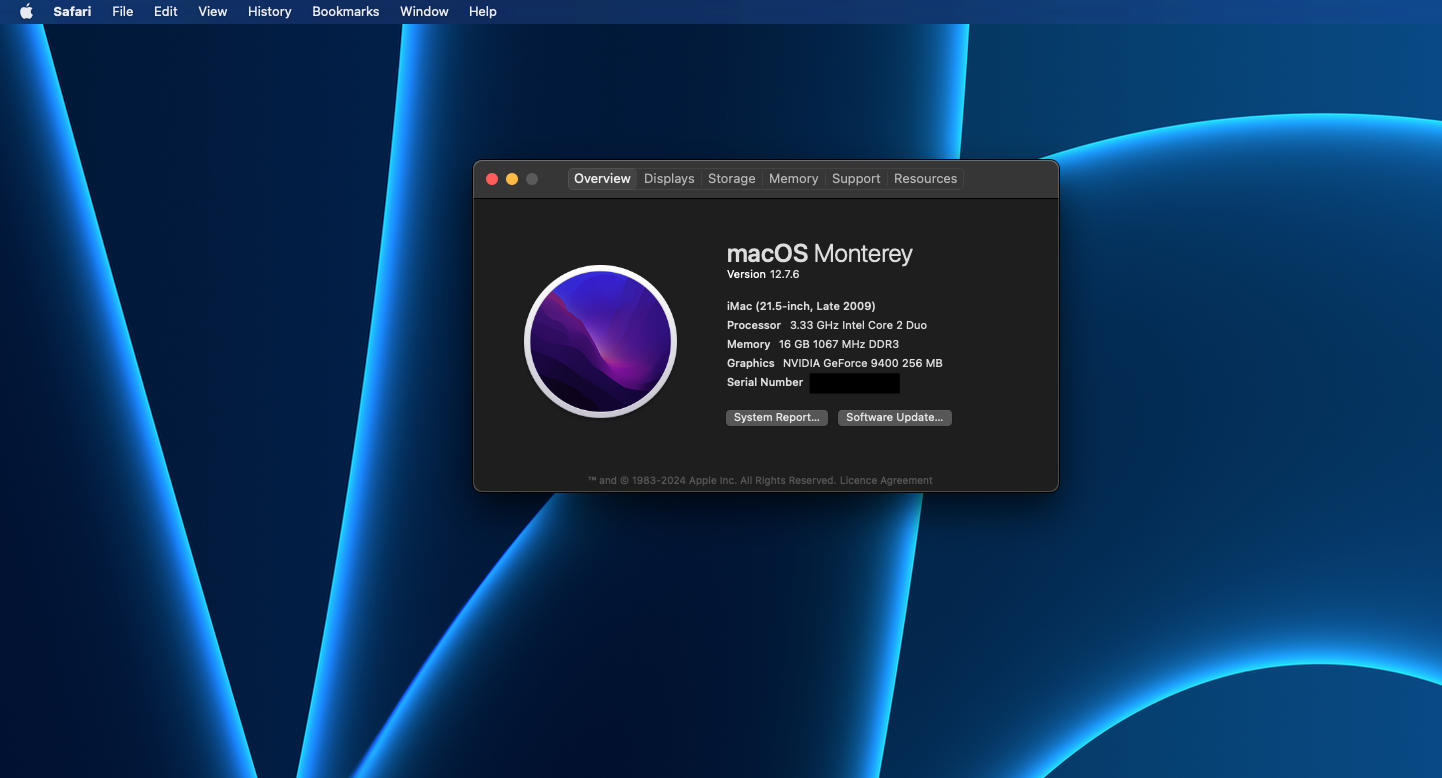Click the macOS Monterey heading
This screenshot has height=778, width=1442.
click(820, 254)
